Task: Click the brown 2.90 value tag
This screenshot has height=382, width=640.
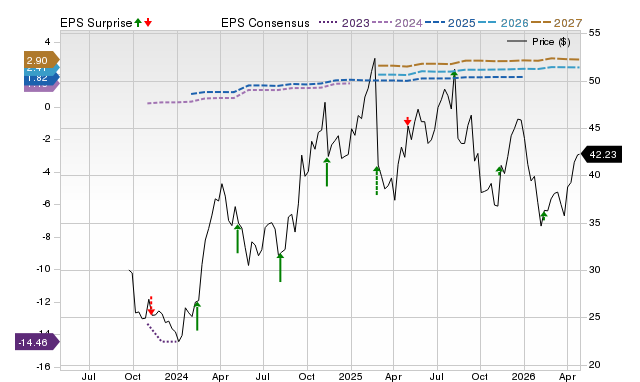Action: (41, 60)
